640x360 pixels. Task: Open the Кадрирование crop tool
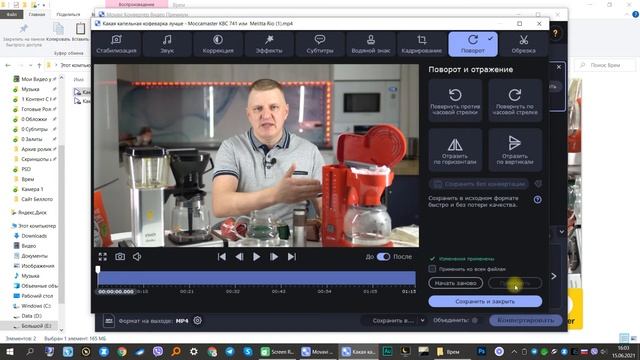(x=422, y=44)
